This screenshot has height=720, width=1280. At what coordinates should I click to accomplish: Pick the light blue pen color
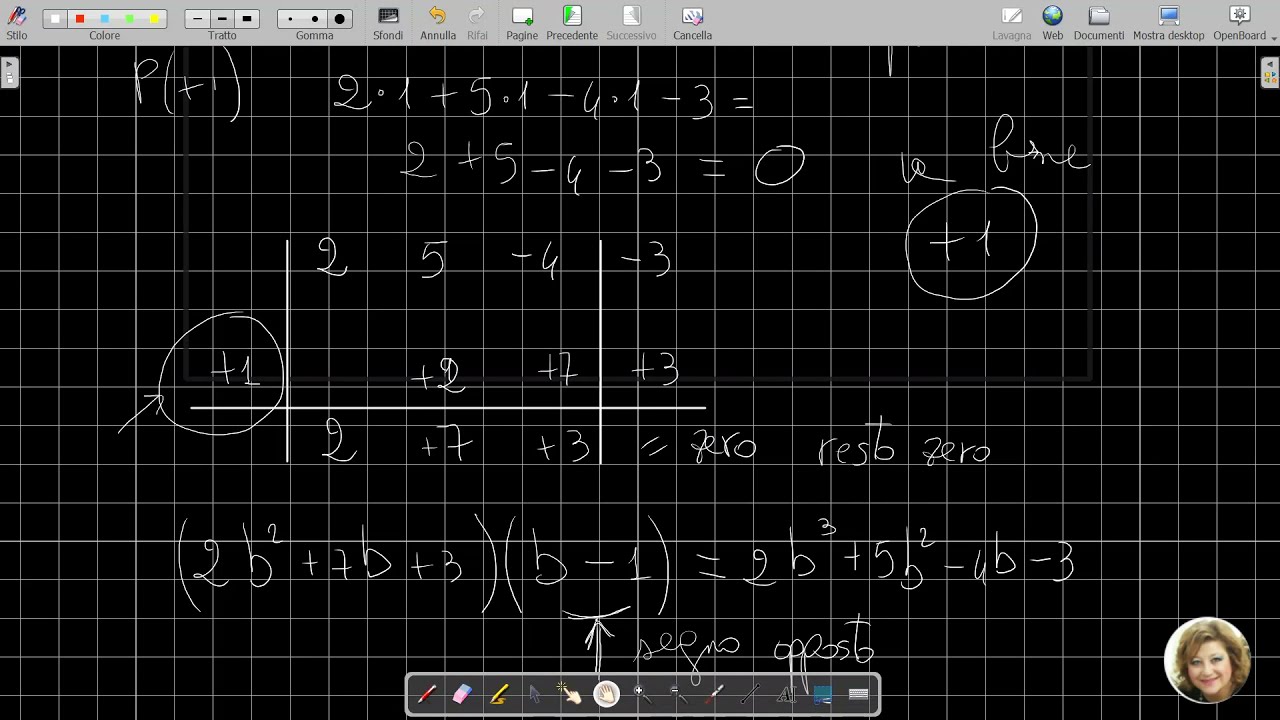tap(105, 19)
